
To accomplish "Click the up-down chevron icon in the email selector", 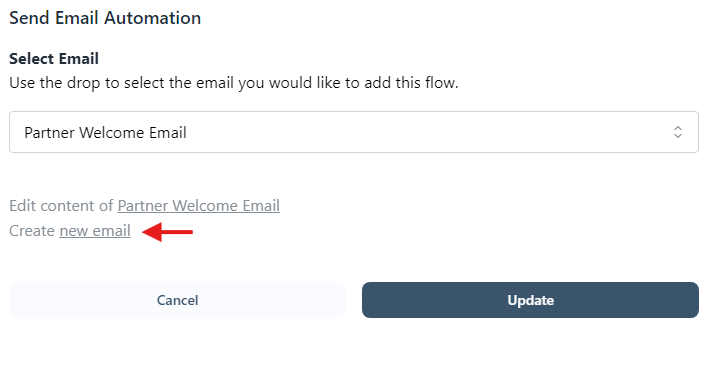I will coord(677,132).
